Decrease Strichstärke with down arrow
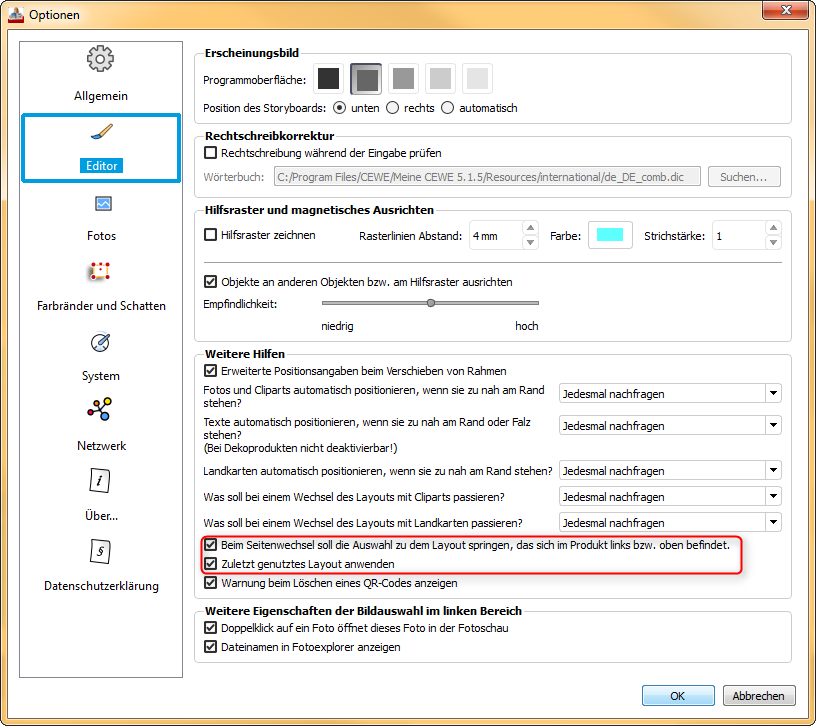 point(773,242)
